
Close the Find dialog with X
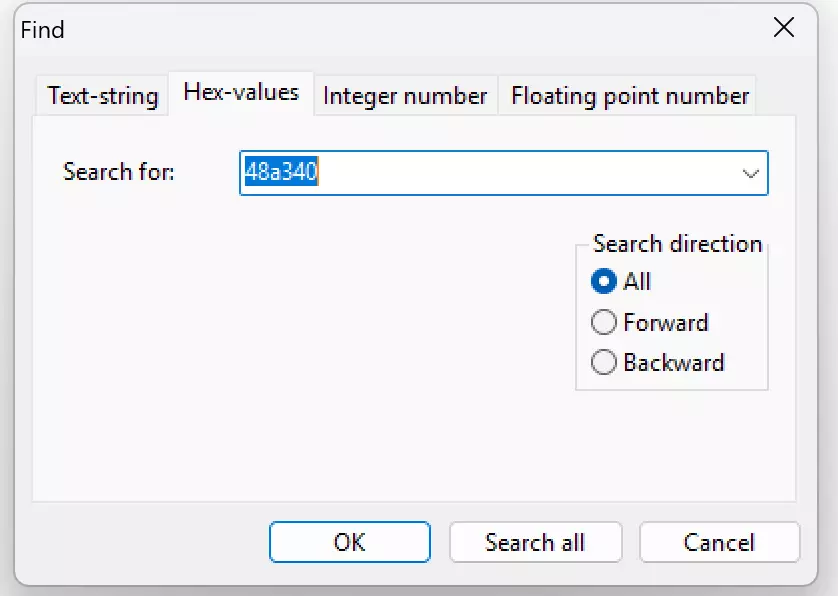click(784, 28)
